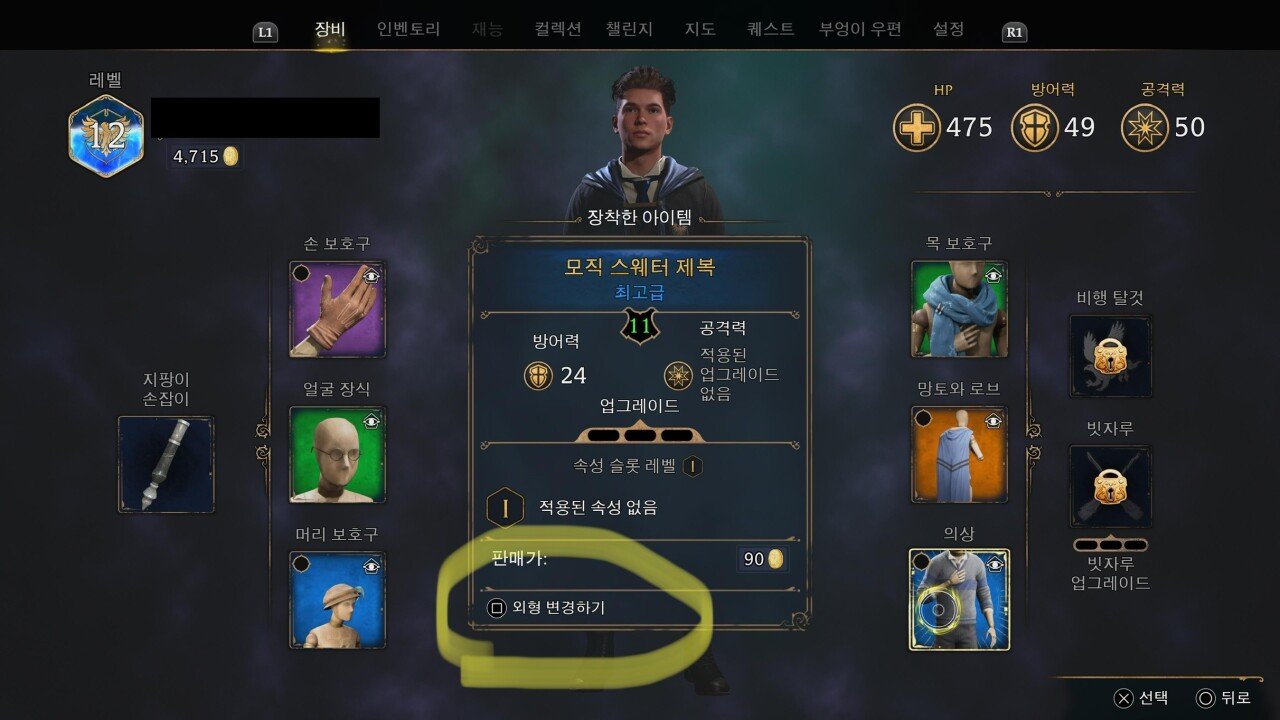The height and width of the screenshot is (720, 1280).
Task: Toggle eye visibility on 목 보호구 slot
Action: 993,275
